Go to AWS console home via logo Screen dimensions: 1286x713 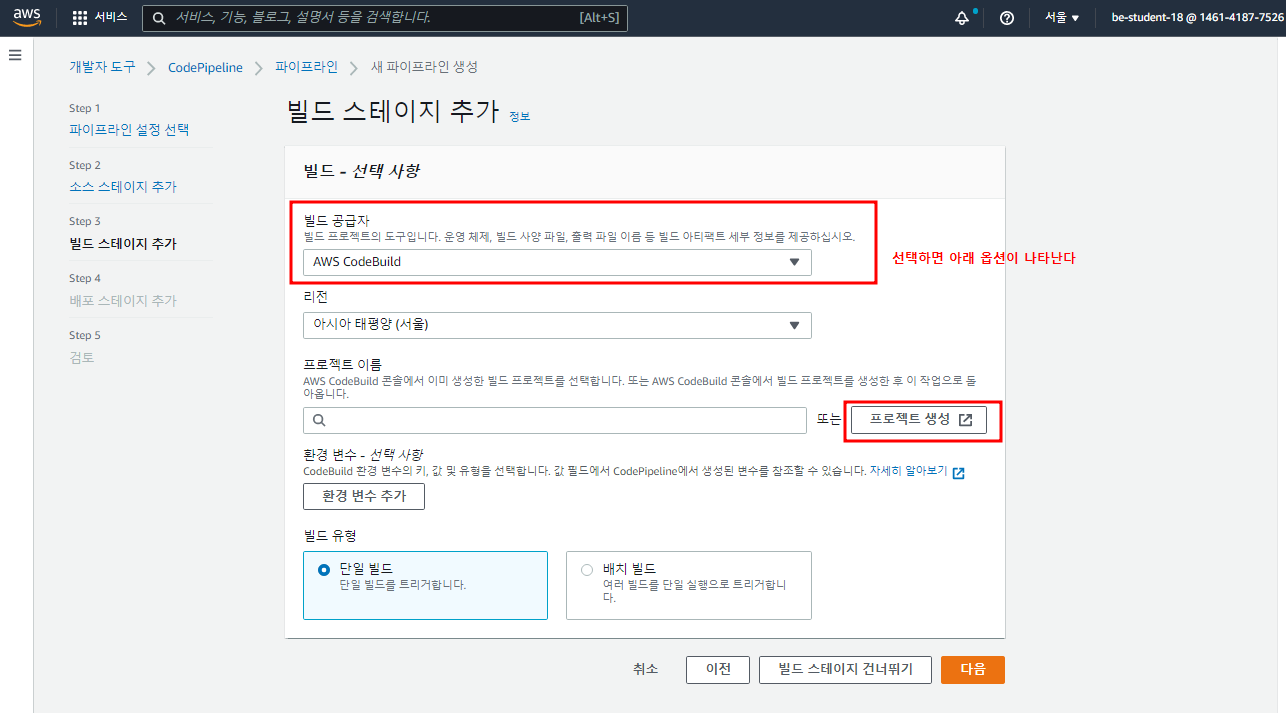click(27, 17)
